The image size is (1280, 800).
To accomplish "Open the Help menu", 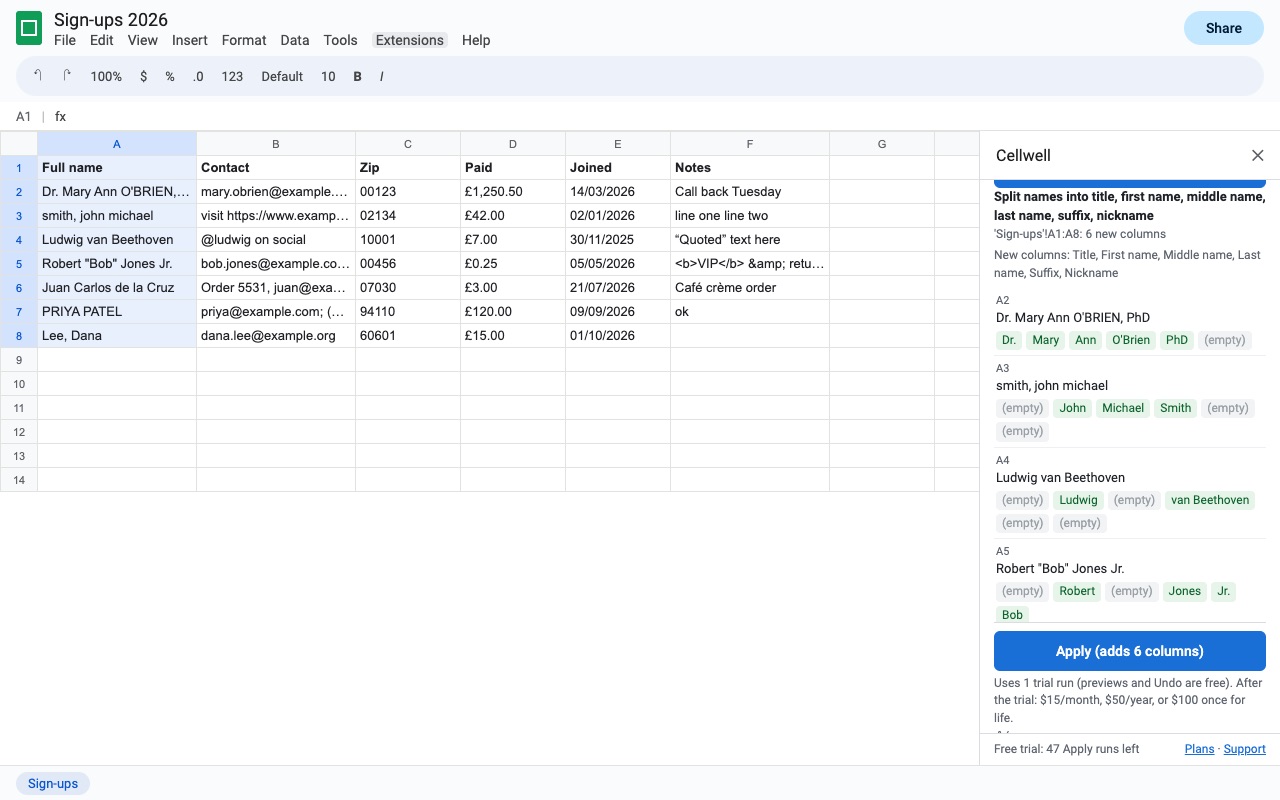I will coord(476,40).
